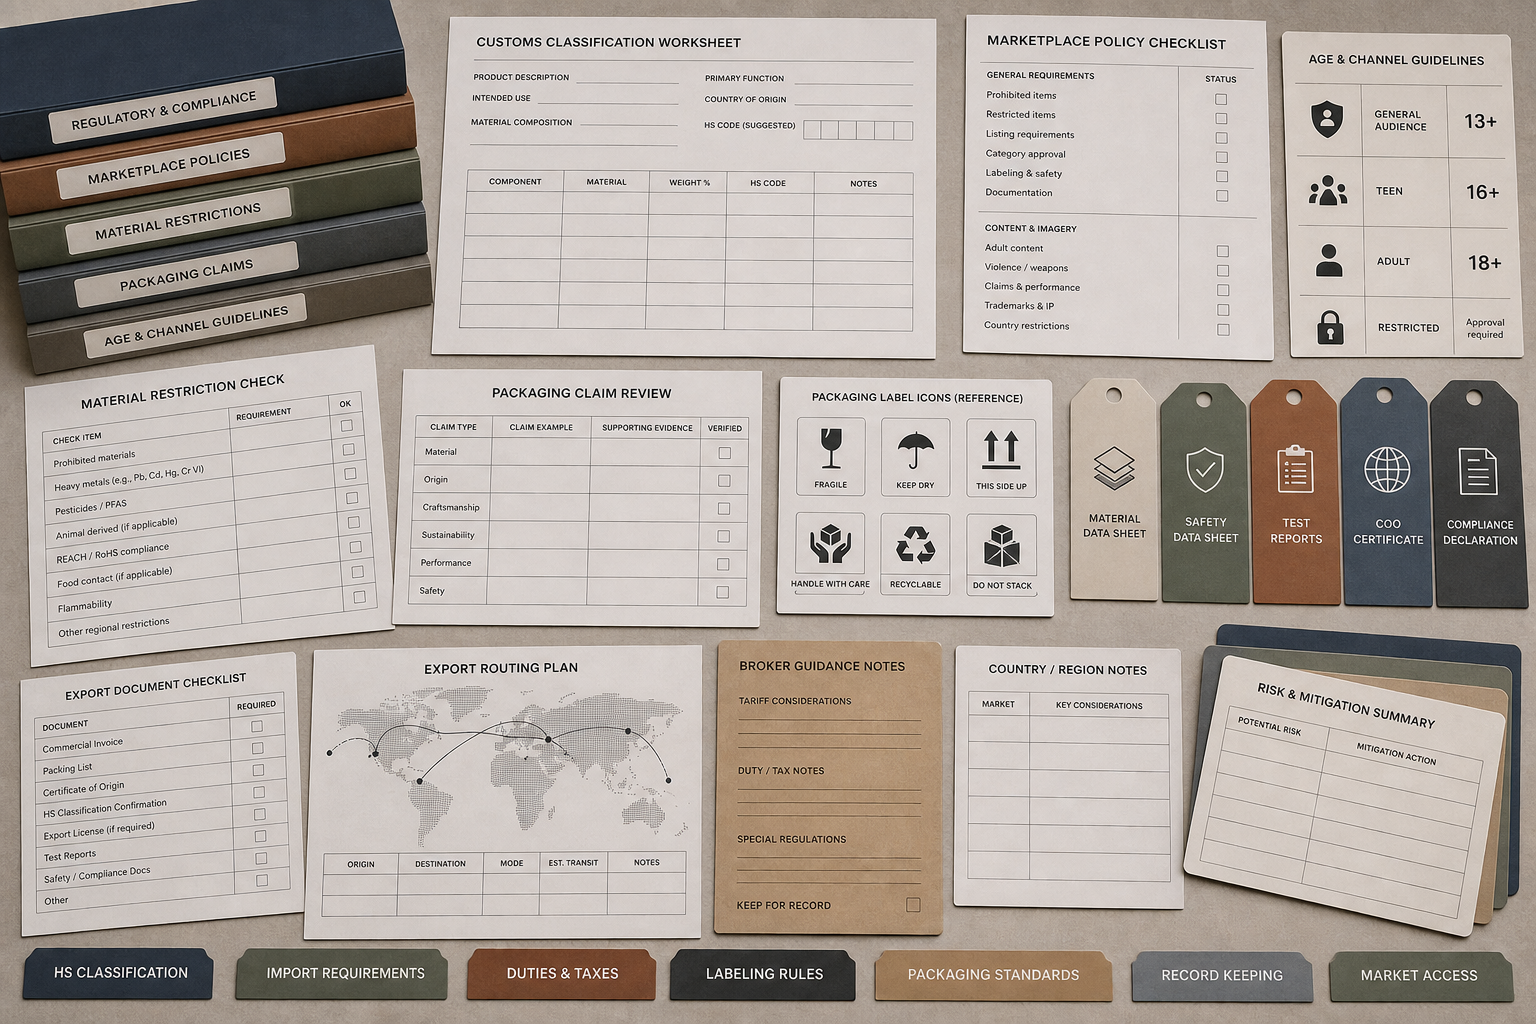The height and width of the screenshot is (1024, 1536).
Task: Tick the Category approval status checkbox
Action: (x=1221, y=157)
